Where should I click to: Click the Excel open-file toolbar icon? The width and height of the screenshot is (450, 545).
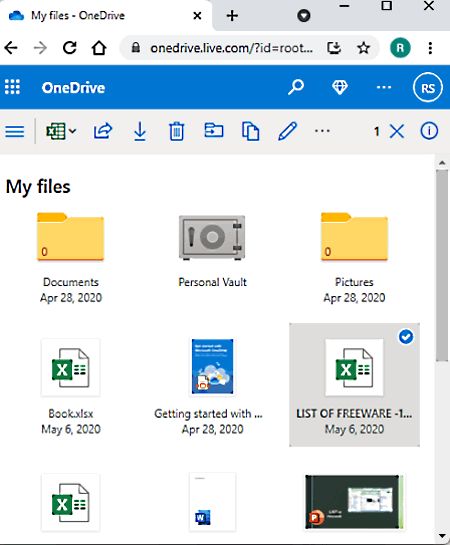[56, 131]
